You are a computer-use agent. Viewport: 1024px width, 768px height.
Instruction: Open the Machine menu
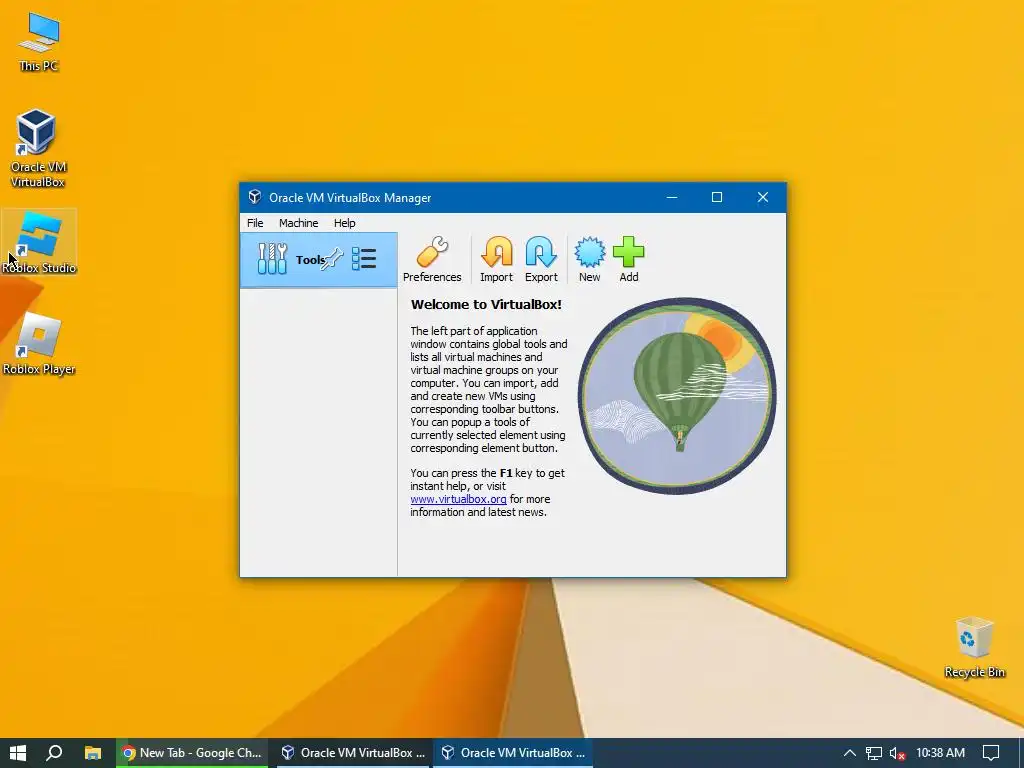(298, 223)
